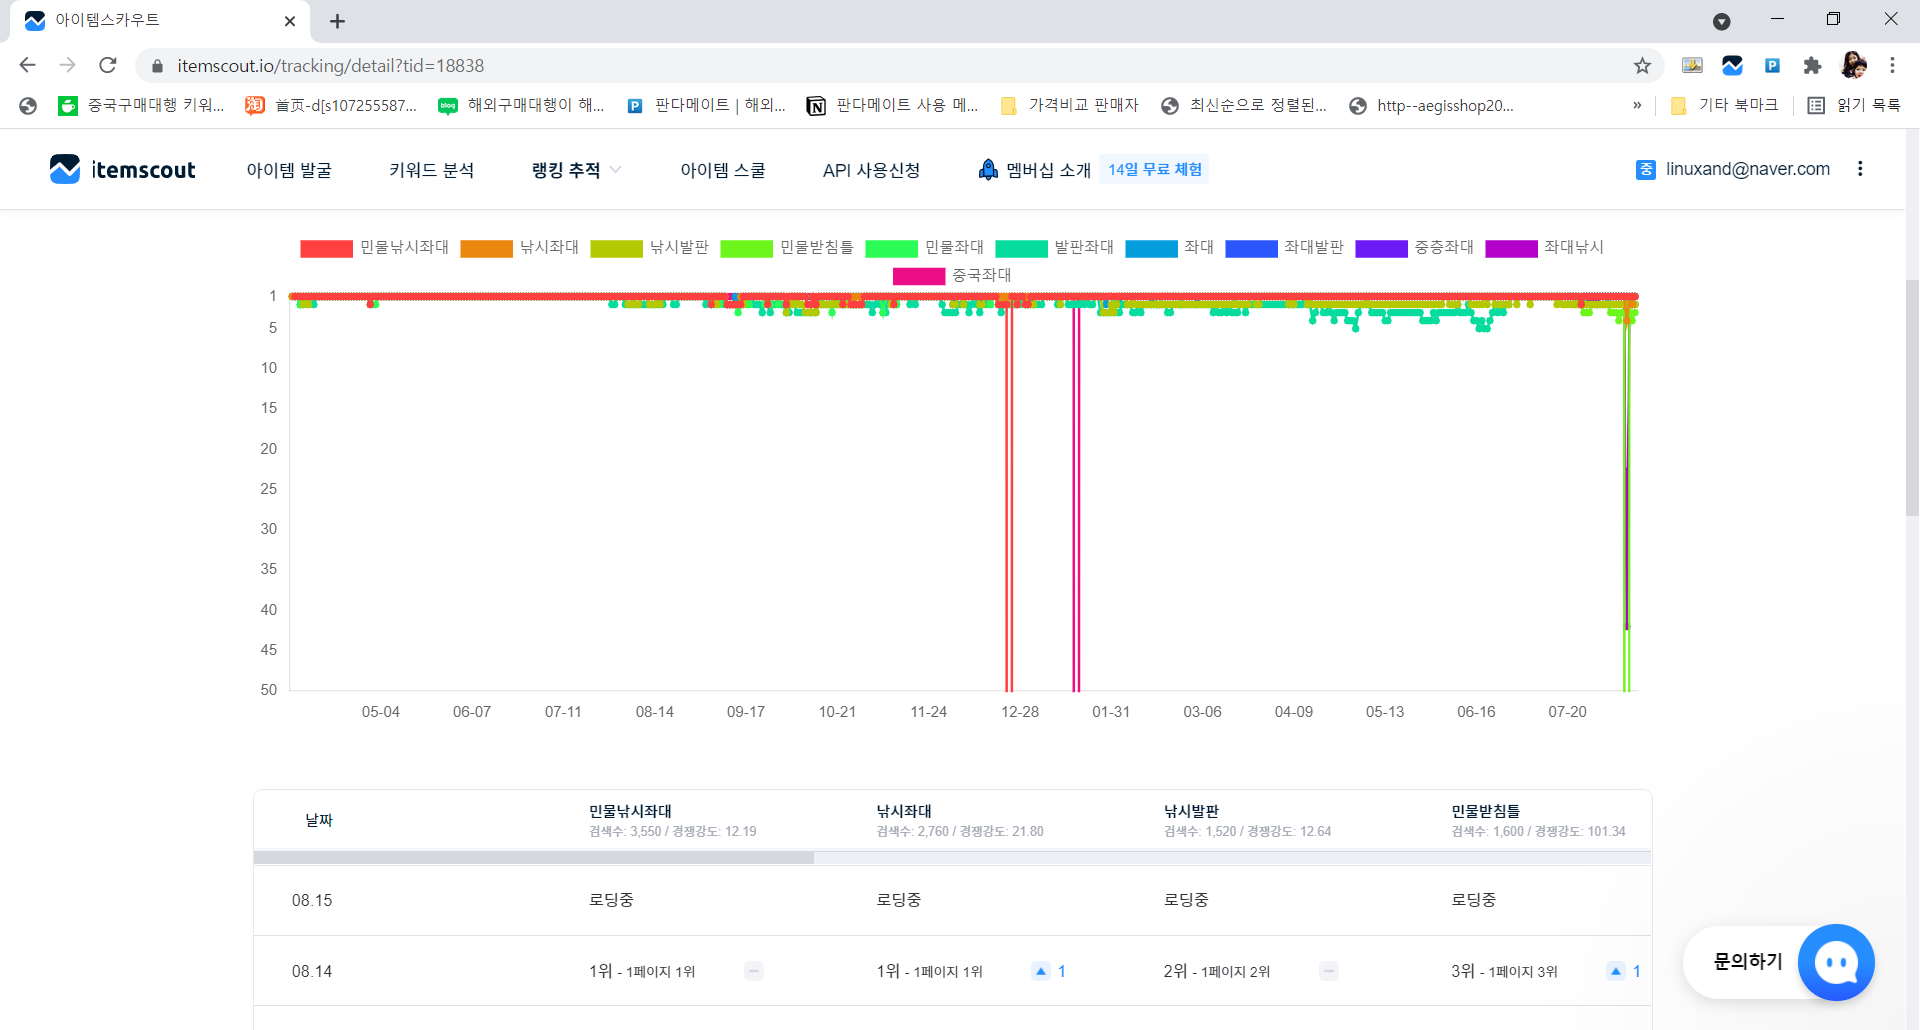Select the 08.14 date row

click(x=952, y=971)
